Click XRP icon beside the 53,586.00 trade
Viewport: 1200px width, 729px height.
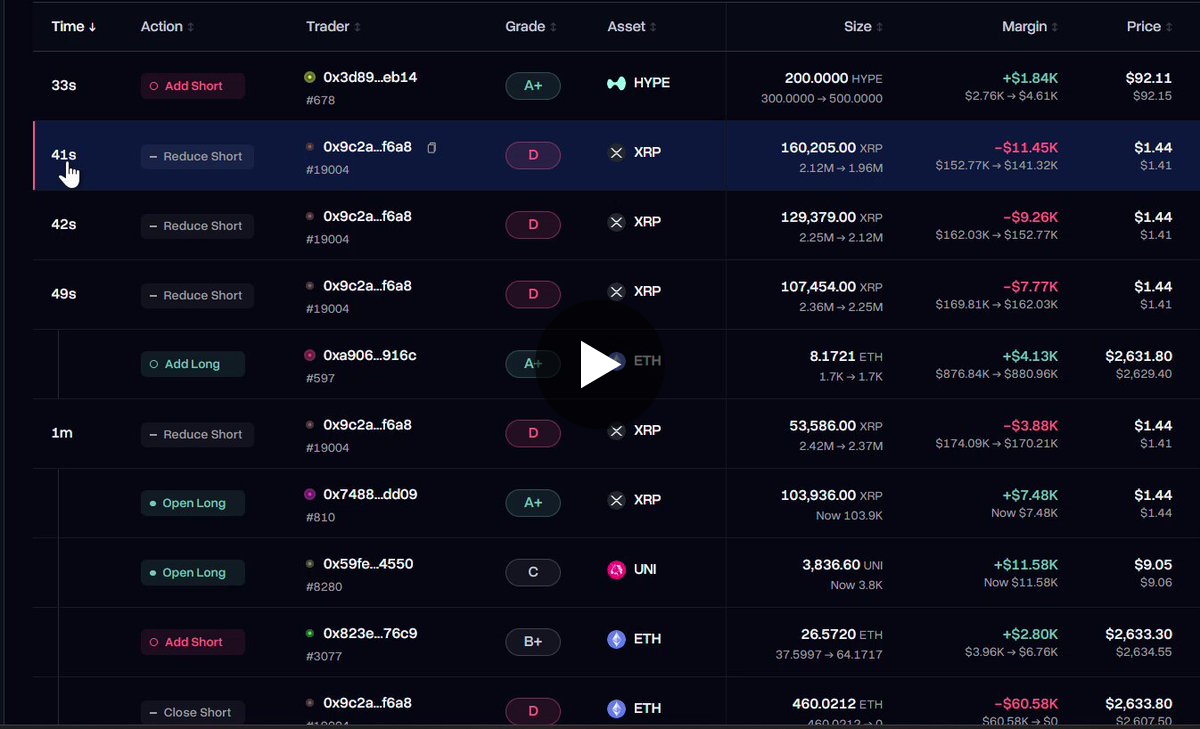(x=617, y=431)
